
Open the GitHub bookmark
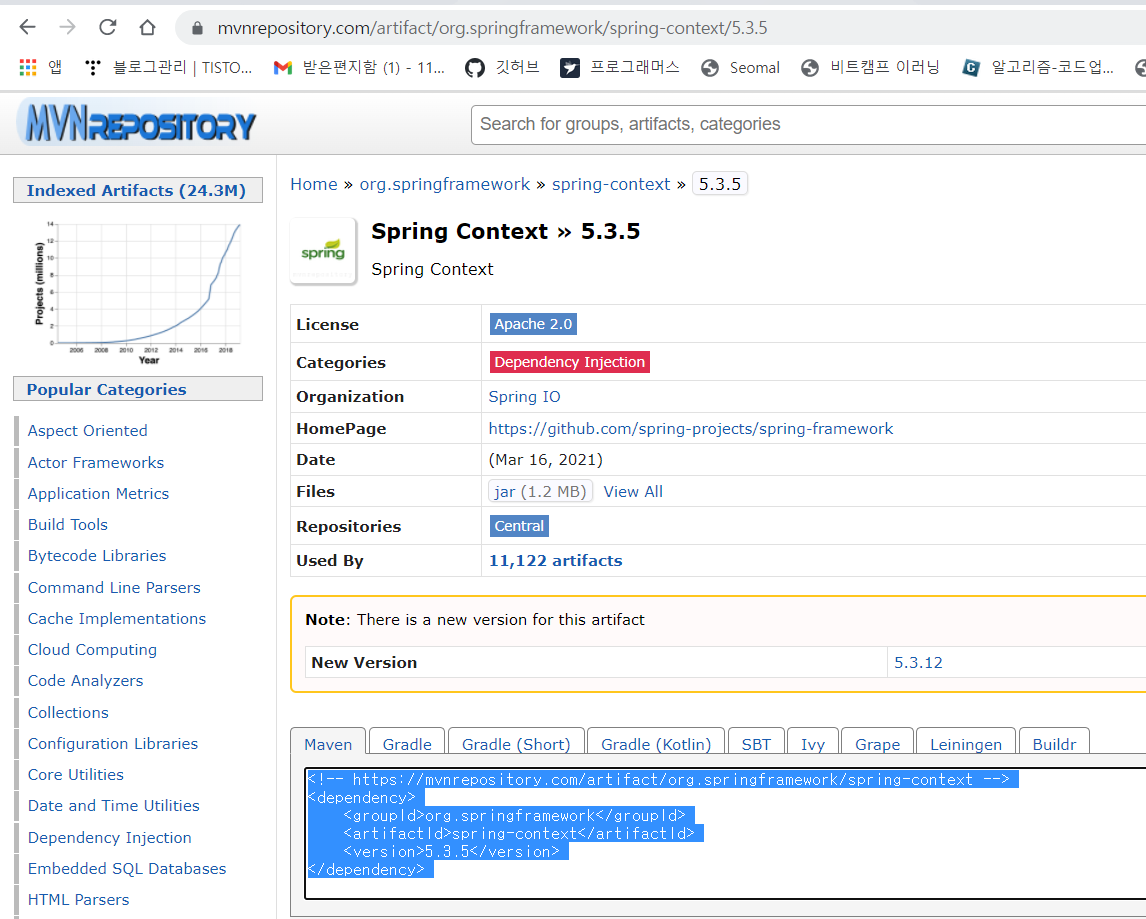502,67
